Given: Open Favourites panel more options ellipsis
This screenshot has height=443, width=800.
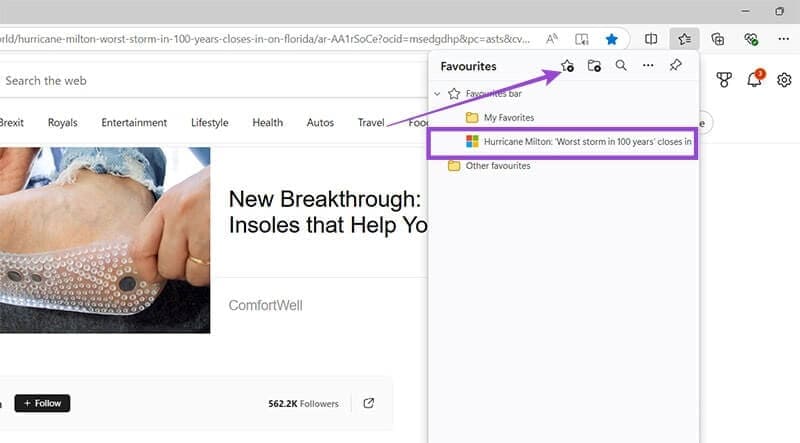Looking at the screenshot, I should tap(648, 65).
